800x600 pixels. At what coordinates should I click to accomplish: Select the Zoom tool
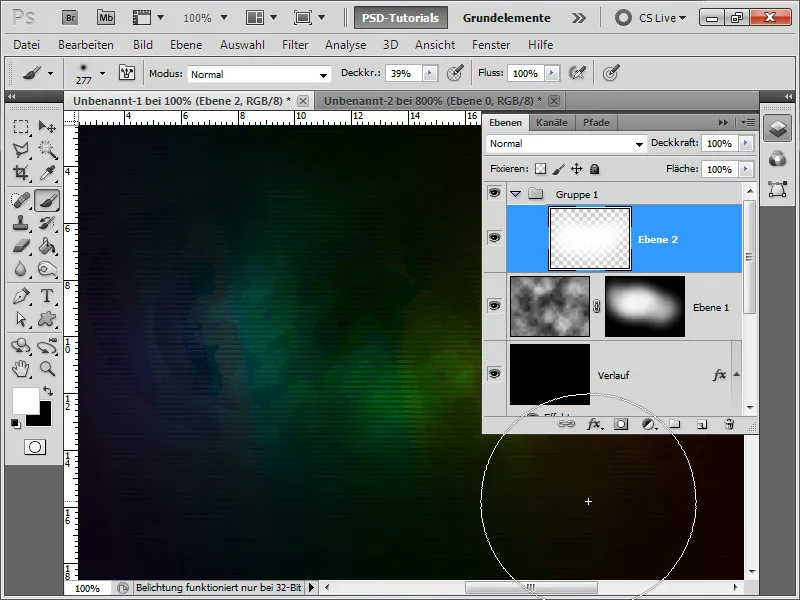pyautogui.click(x=47, y=368)
